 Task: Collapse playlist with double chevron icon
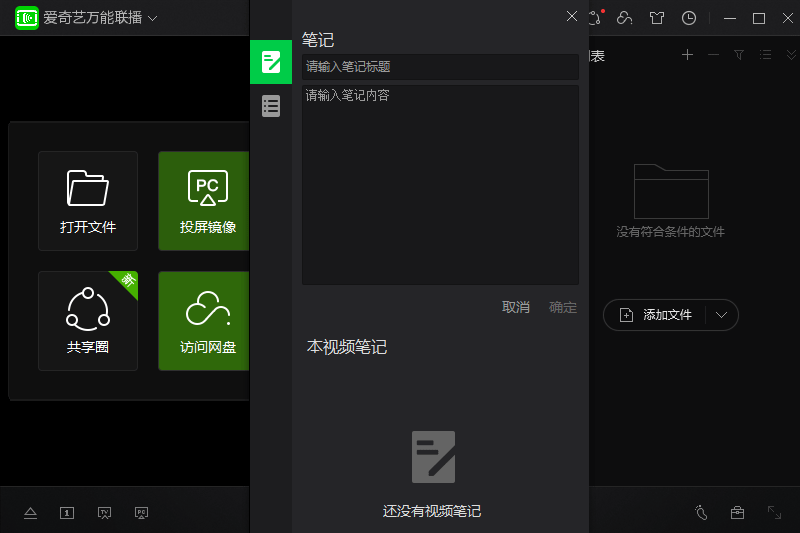pos(791,55)
